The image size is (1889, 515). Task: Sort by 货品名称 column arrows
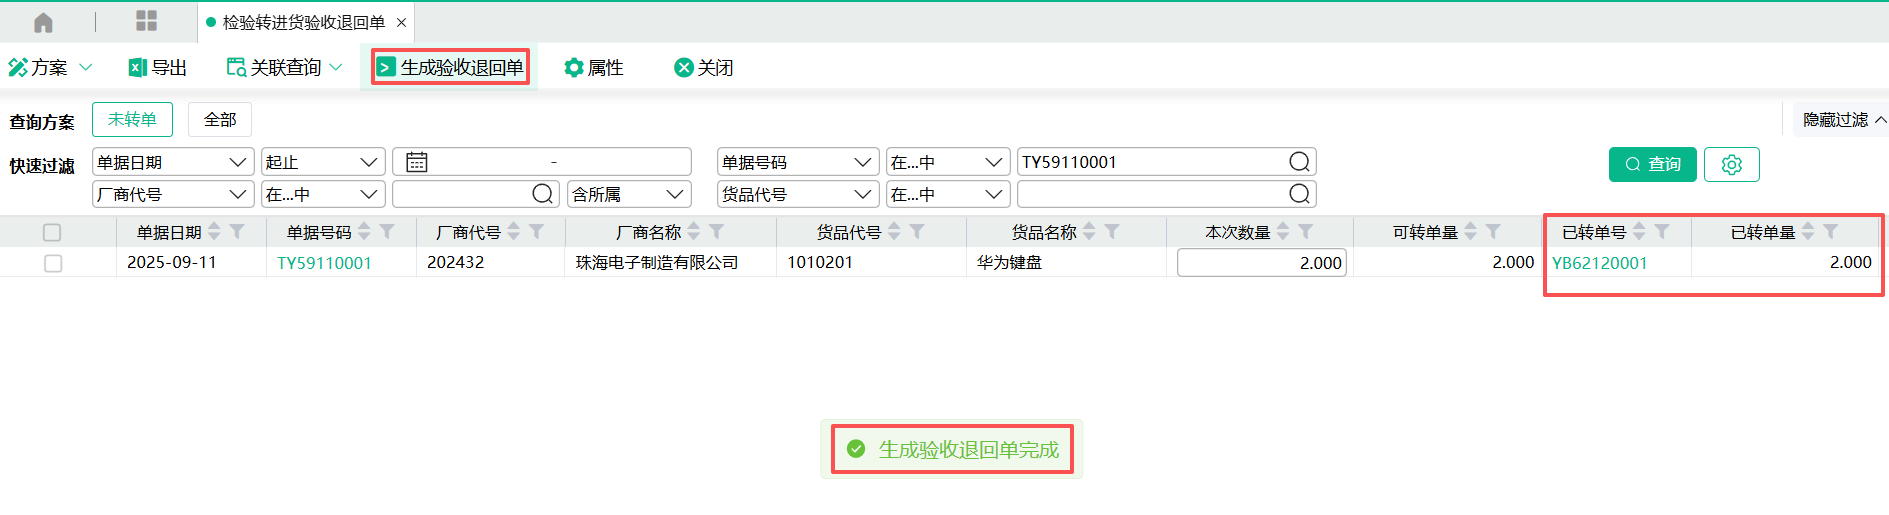(1089, 232)
